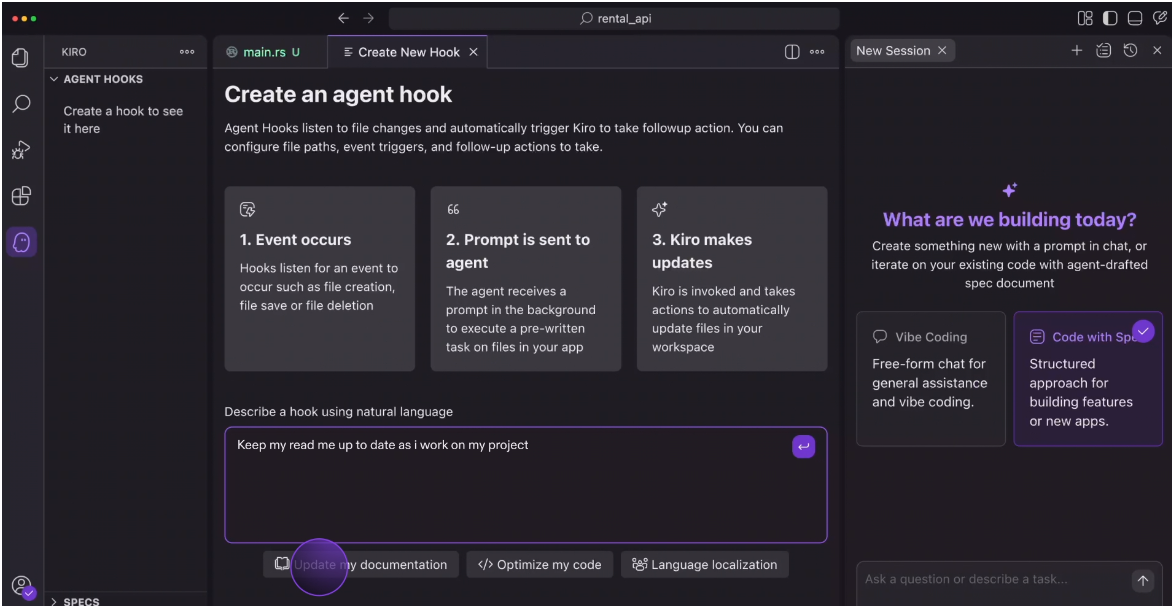Split the editor with the split icon
1174x608 pixels.
[792, 52]
